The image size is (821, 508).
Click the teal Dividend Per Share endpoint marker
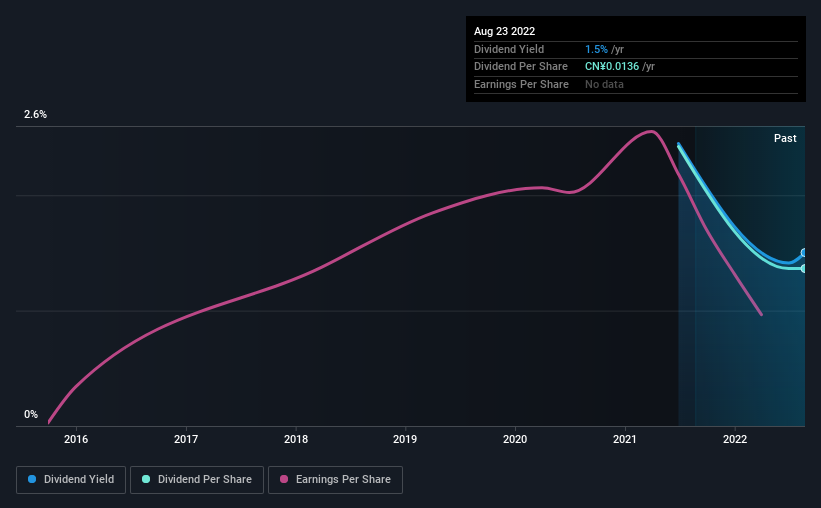pos(803,269)
